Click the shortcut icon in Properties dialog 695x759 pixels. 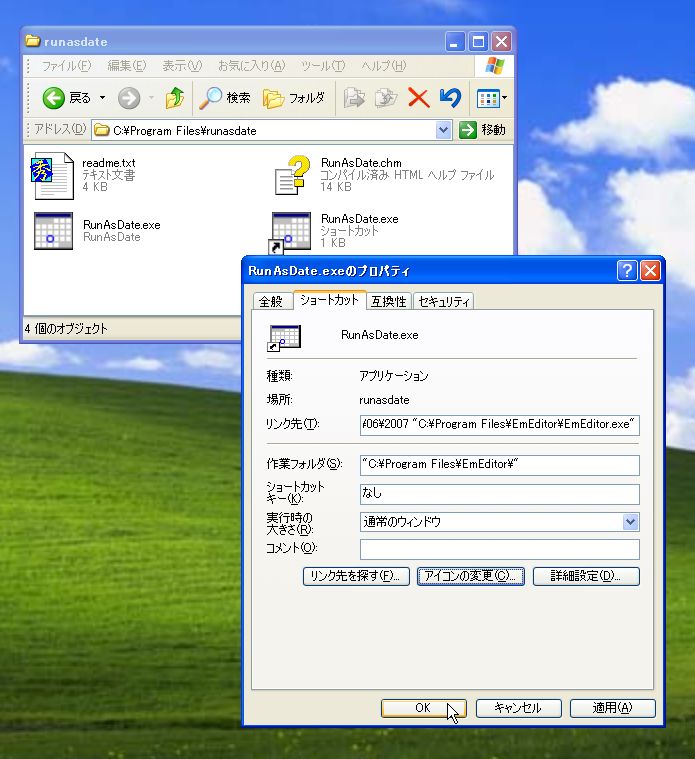pos(284,338)
